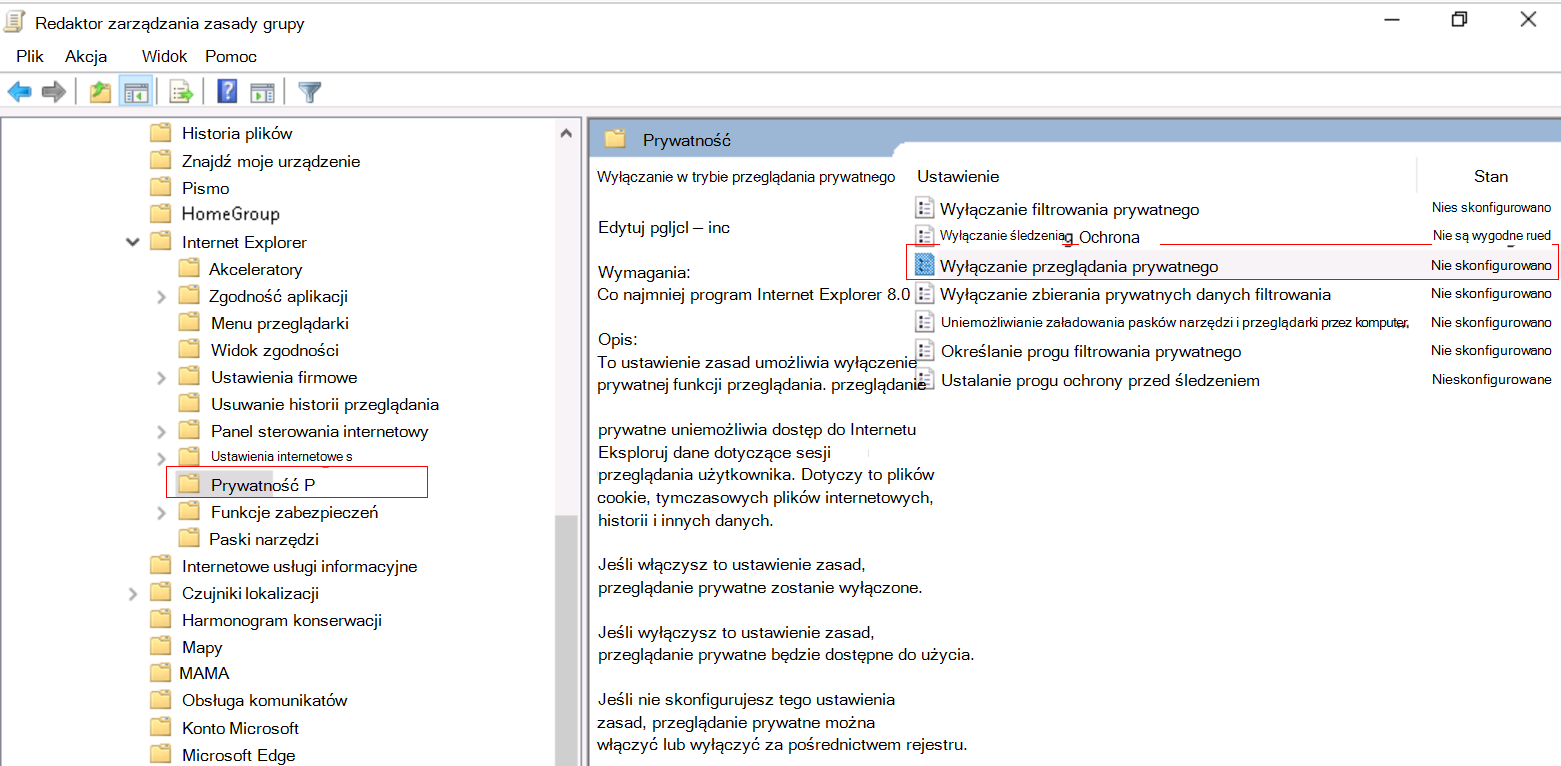Toggle the Show/Hide console tree icon
This screenshot has width=1561, height=766.
click(135, 92)
